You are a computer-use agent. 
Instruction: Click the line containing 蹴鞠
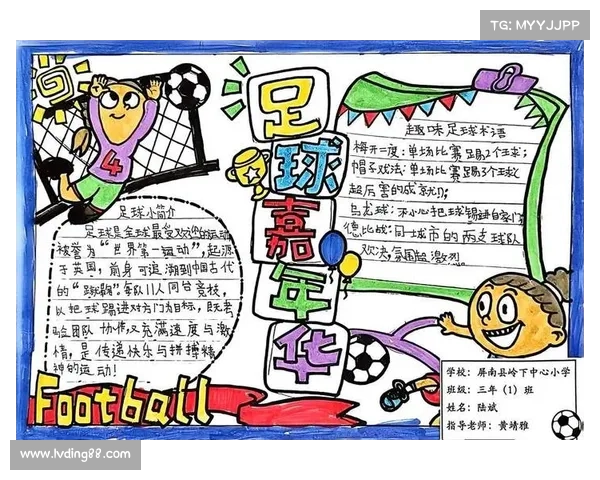point(142,290)
